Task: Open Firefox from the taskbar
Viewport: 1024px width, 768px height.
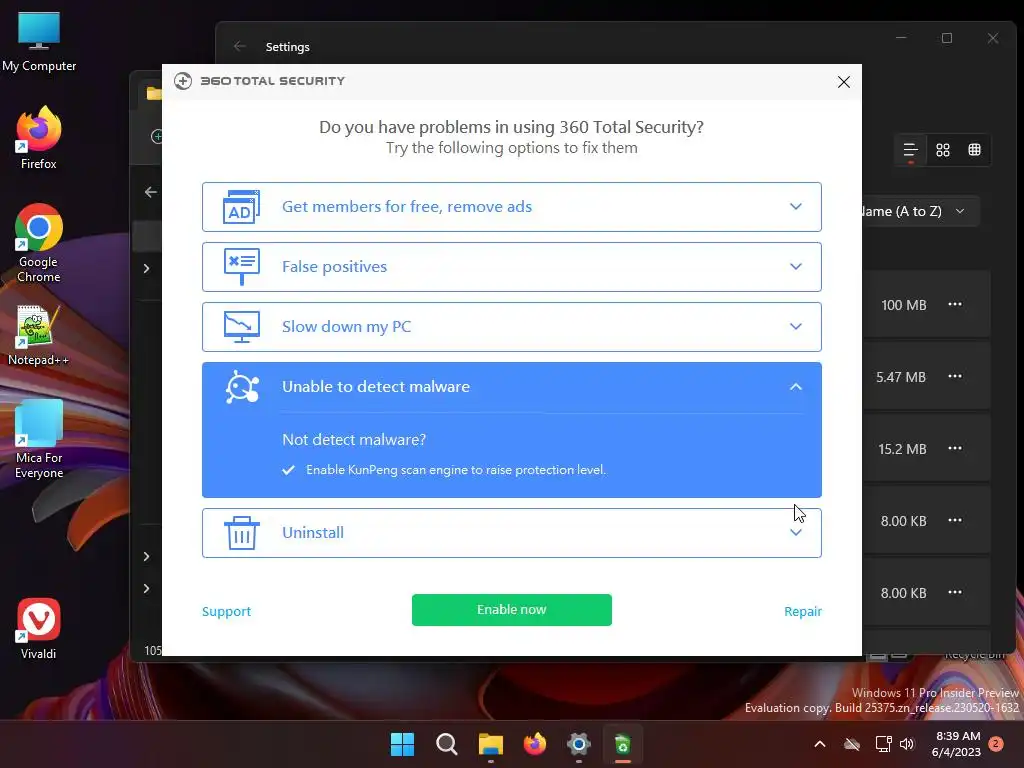Action: (x=535, y=744)
